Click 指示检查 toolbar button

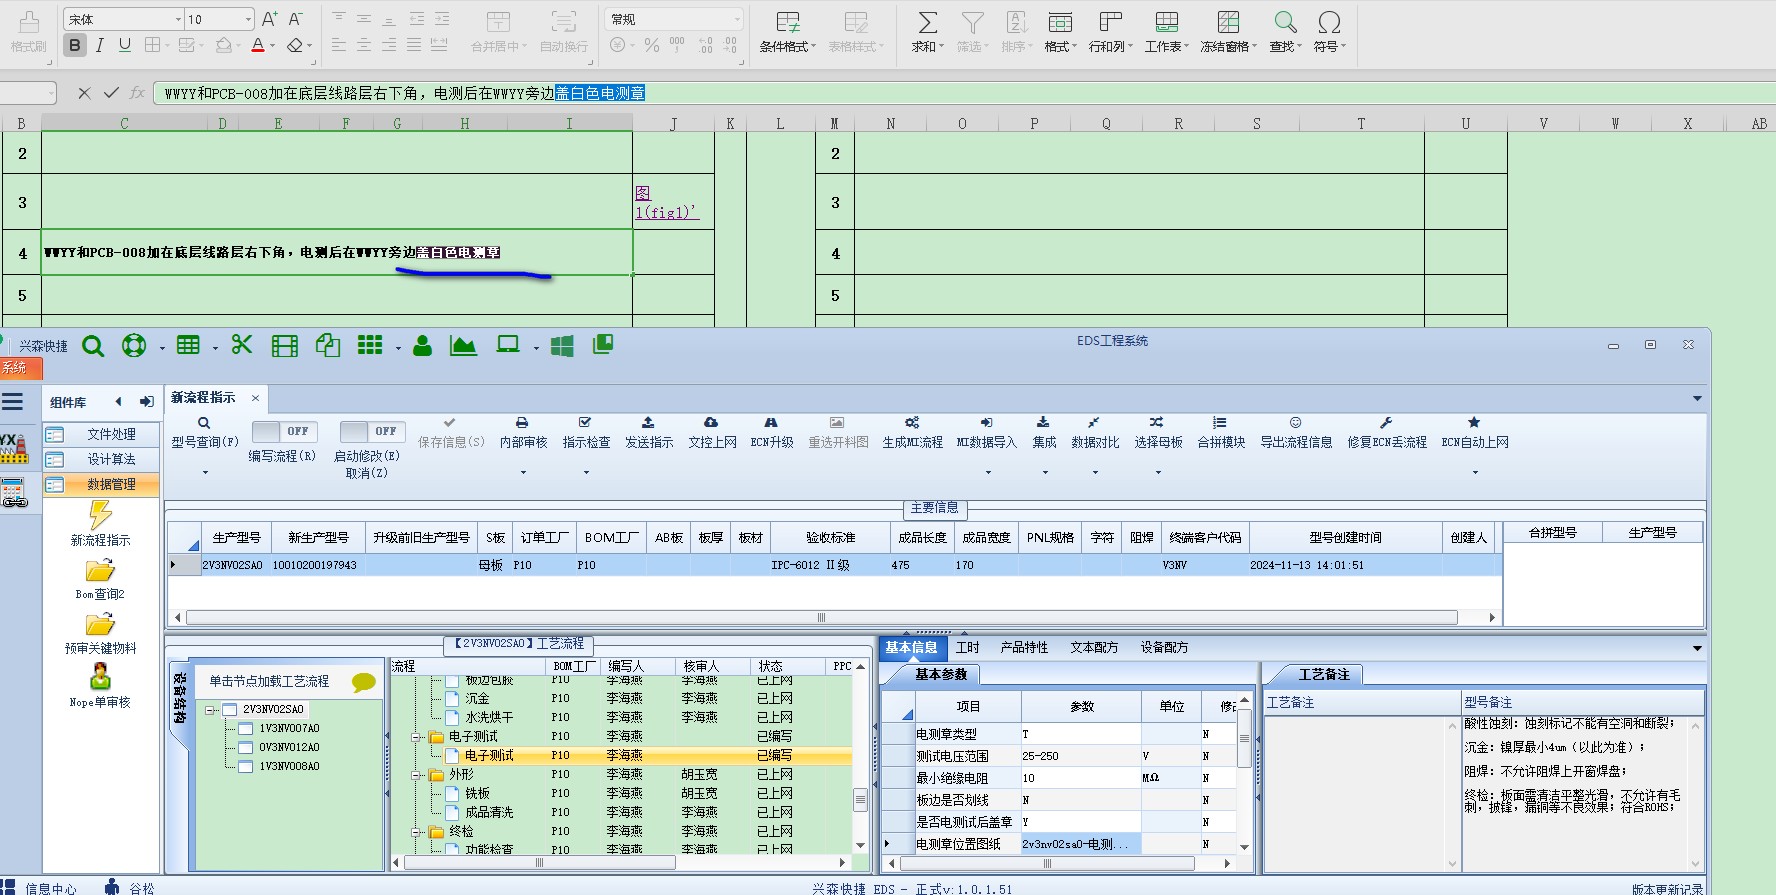pos(586,433)
